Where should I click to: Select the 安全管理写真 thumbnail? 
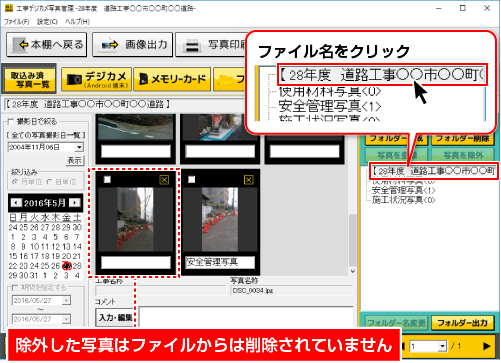pos(220,219)
